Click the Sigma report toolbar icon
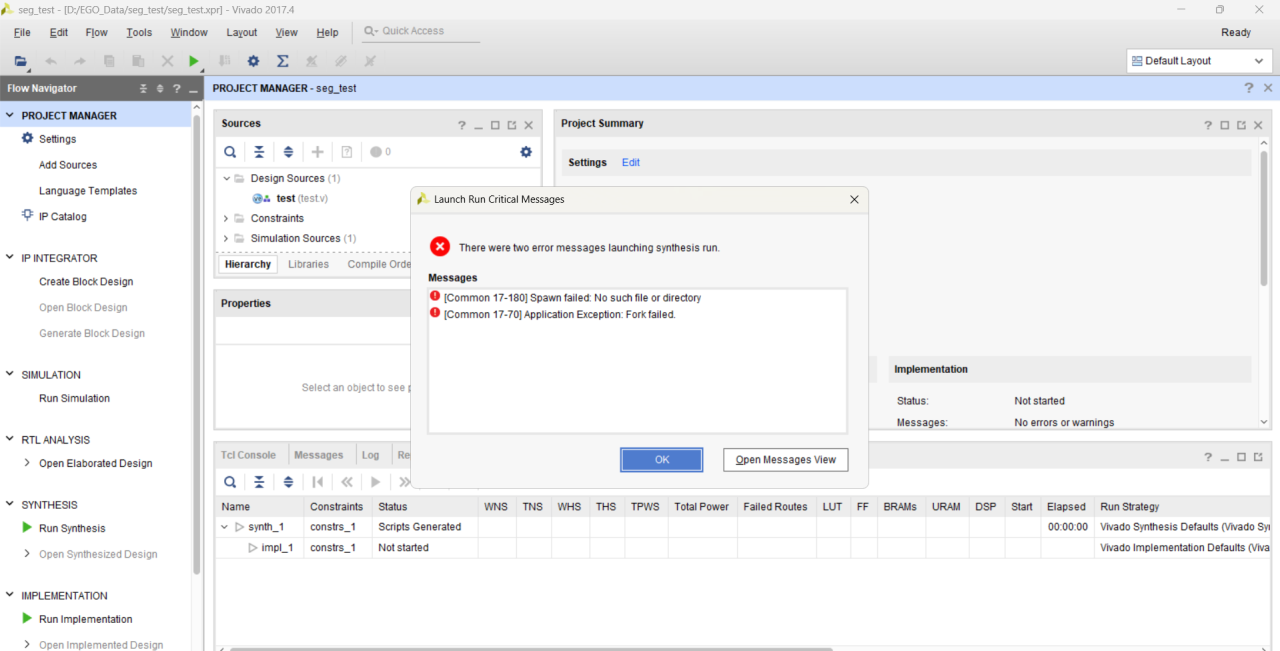This screenshot has width=1280, height=651. click(x=283, y=61)
